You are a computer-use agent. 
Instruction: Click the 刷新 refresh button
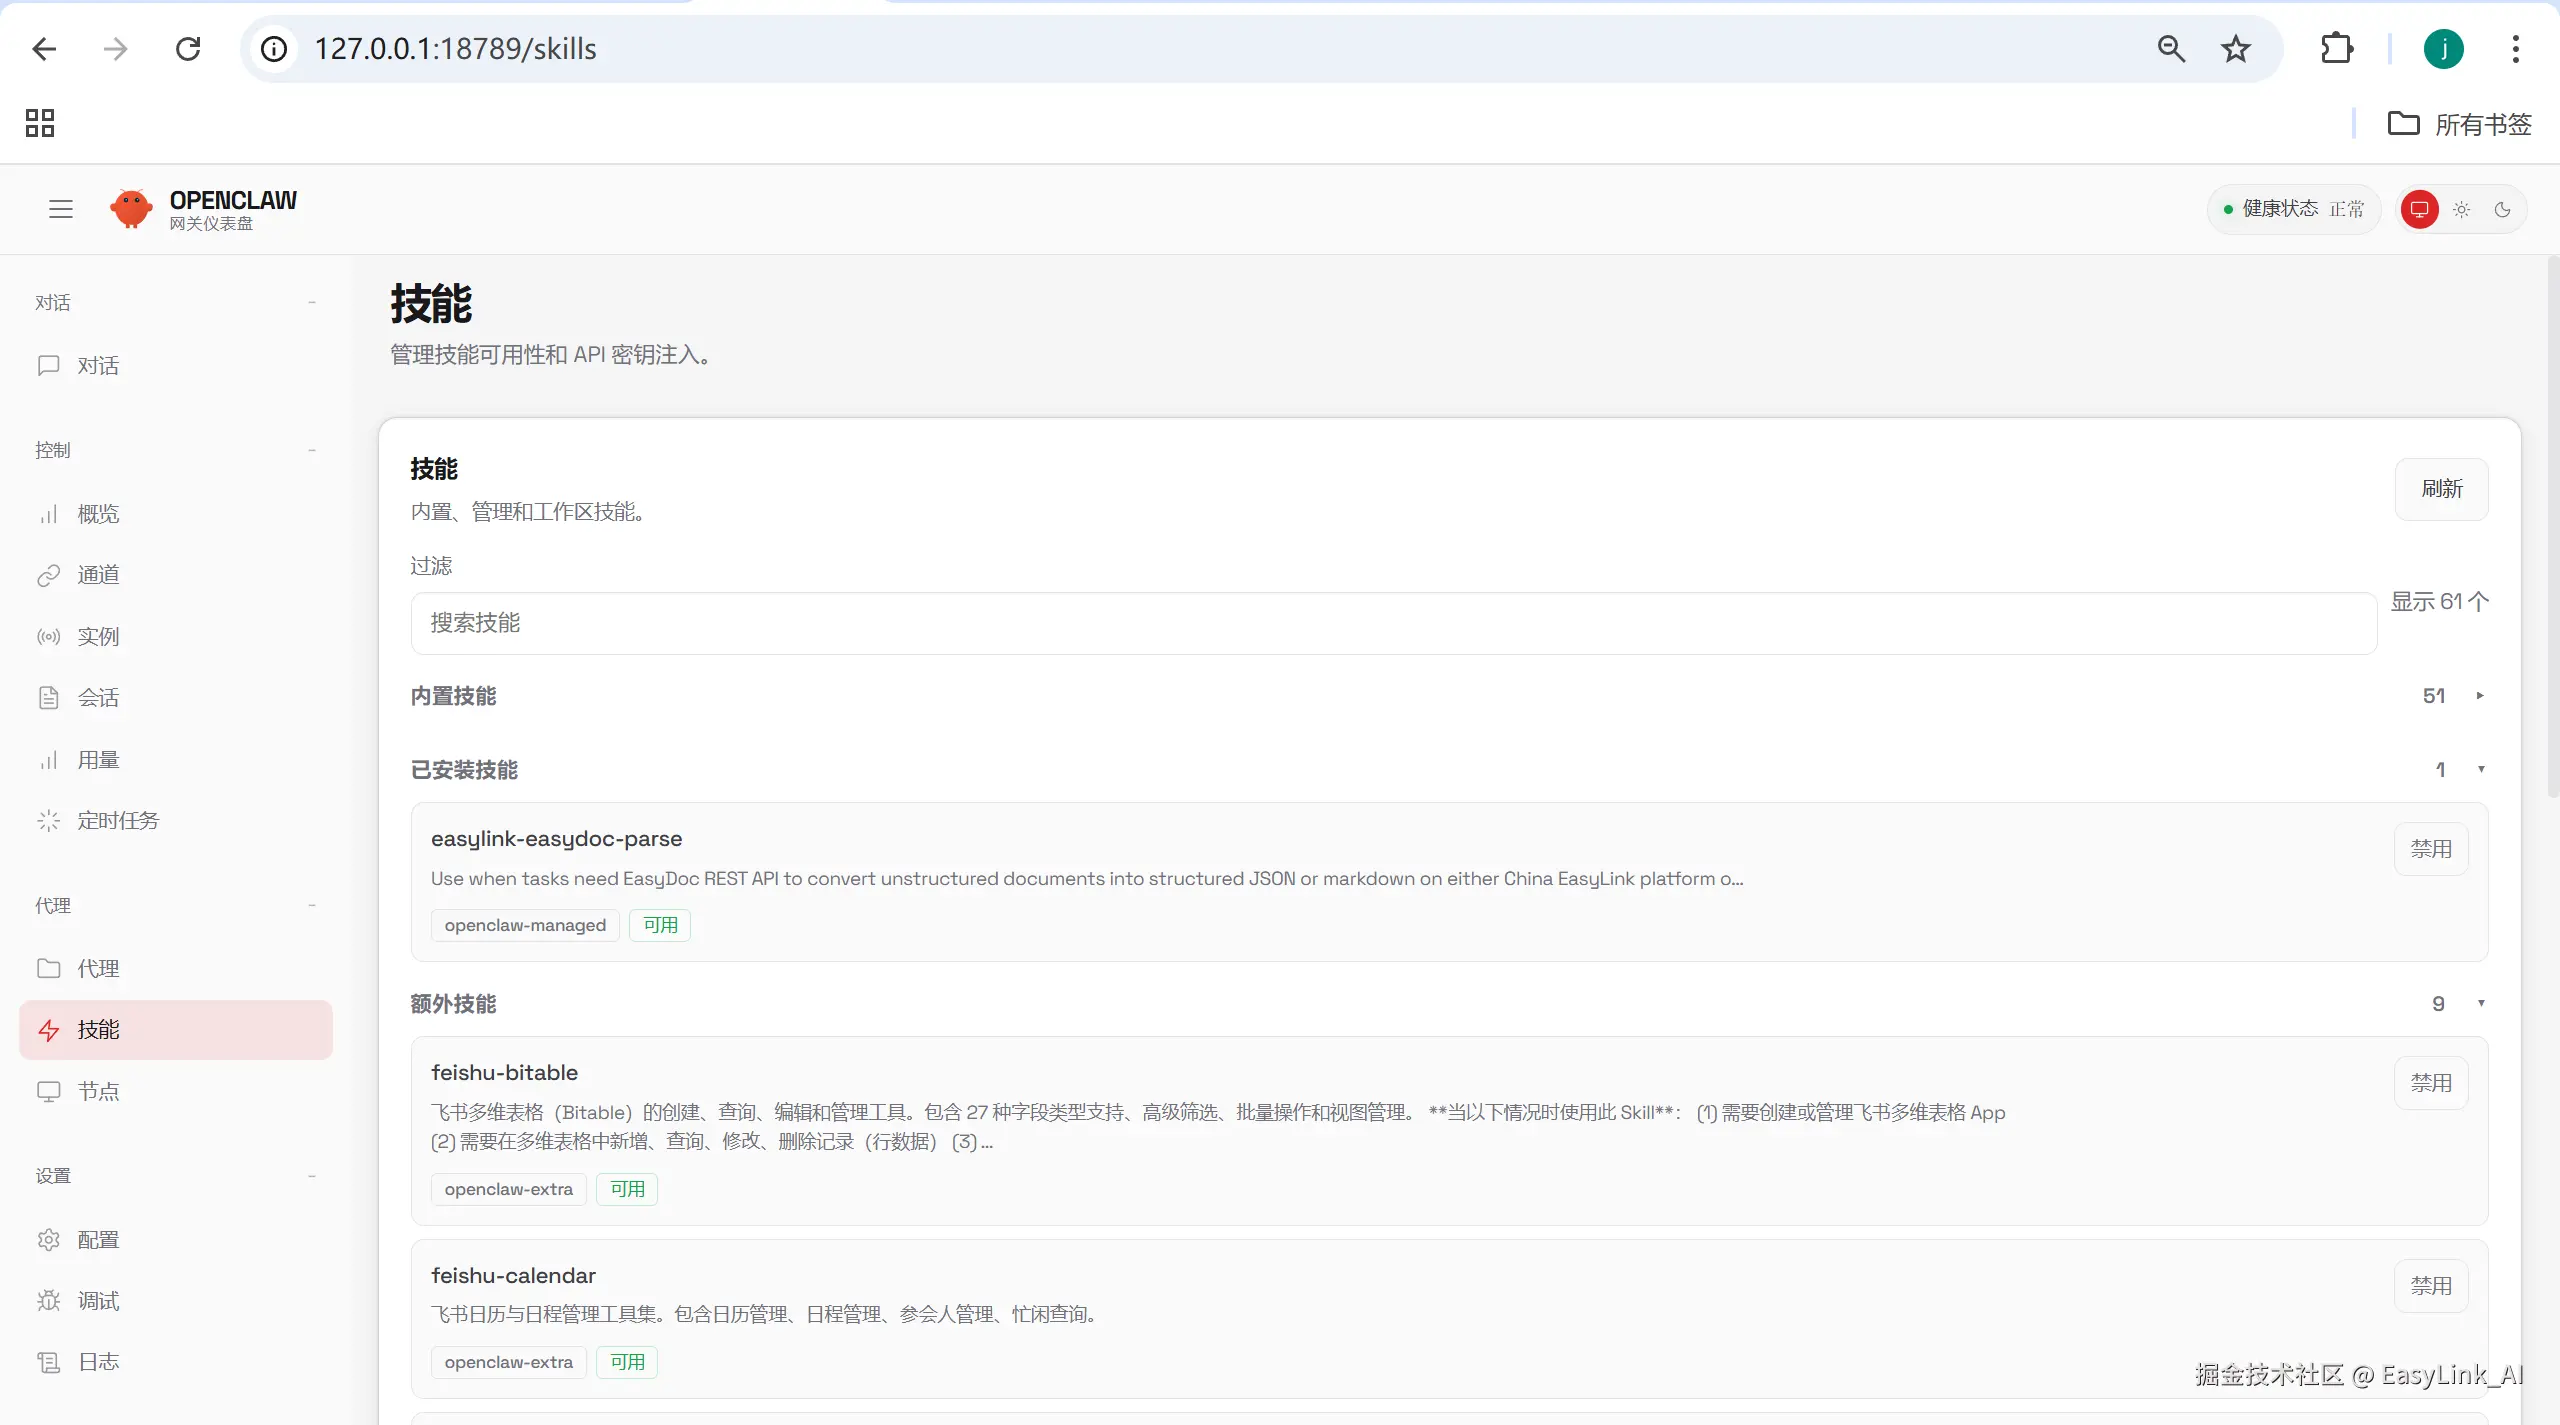(2441, 489)
